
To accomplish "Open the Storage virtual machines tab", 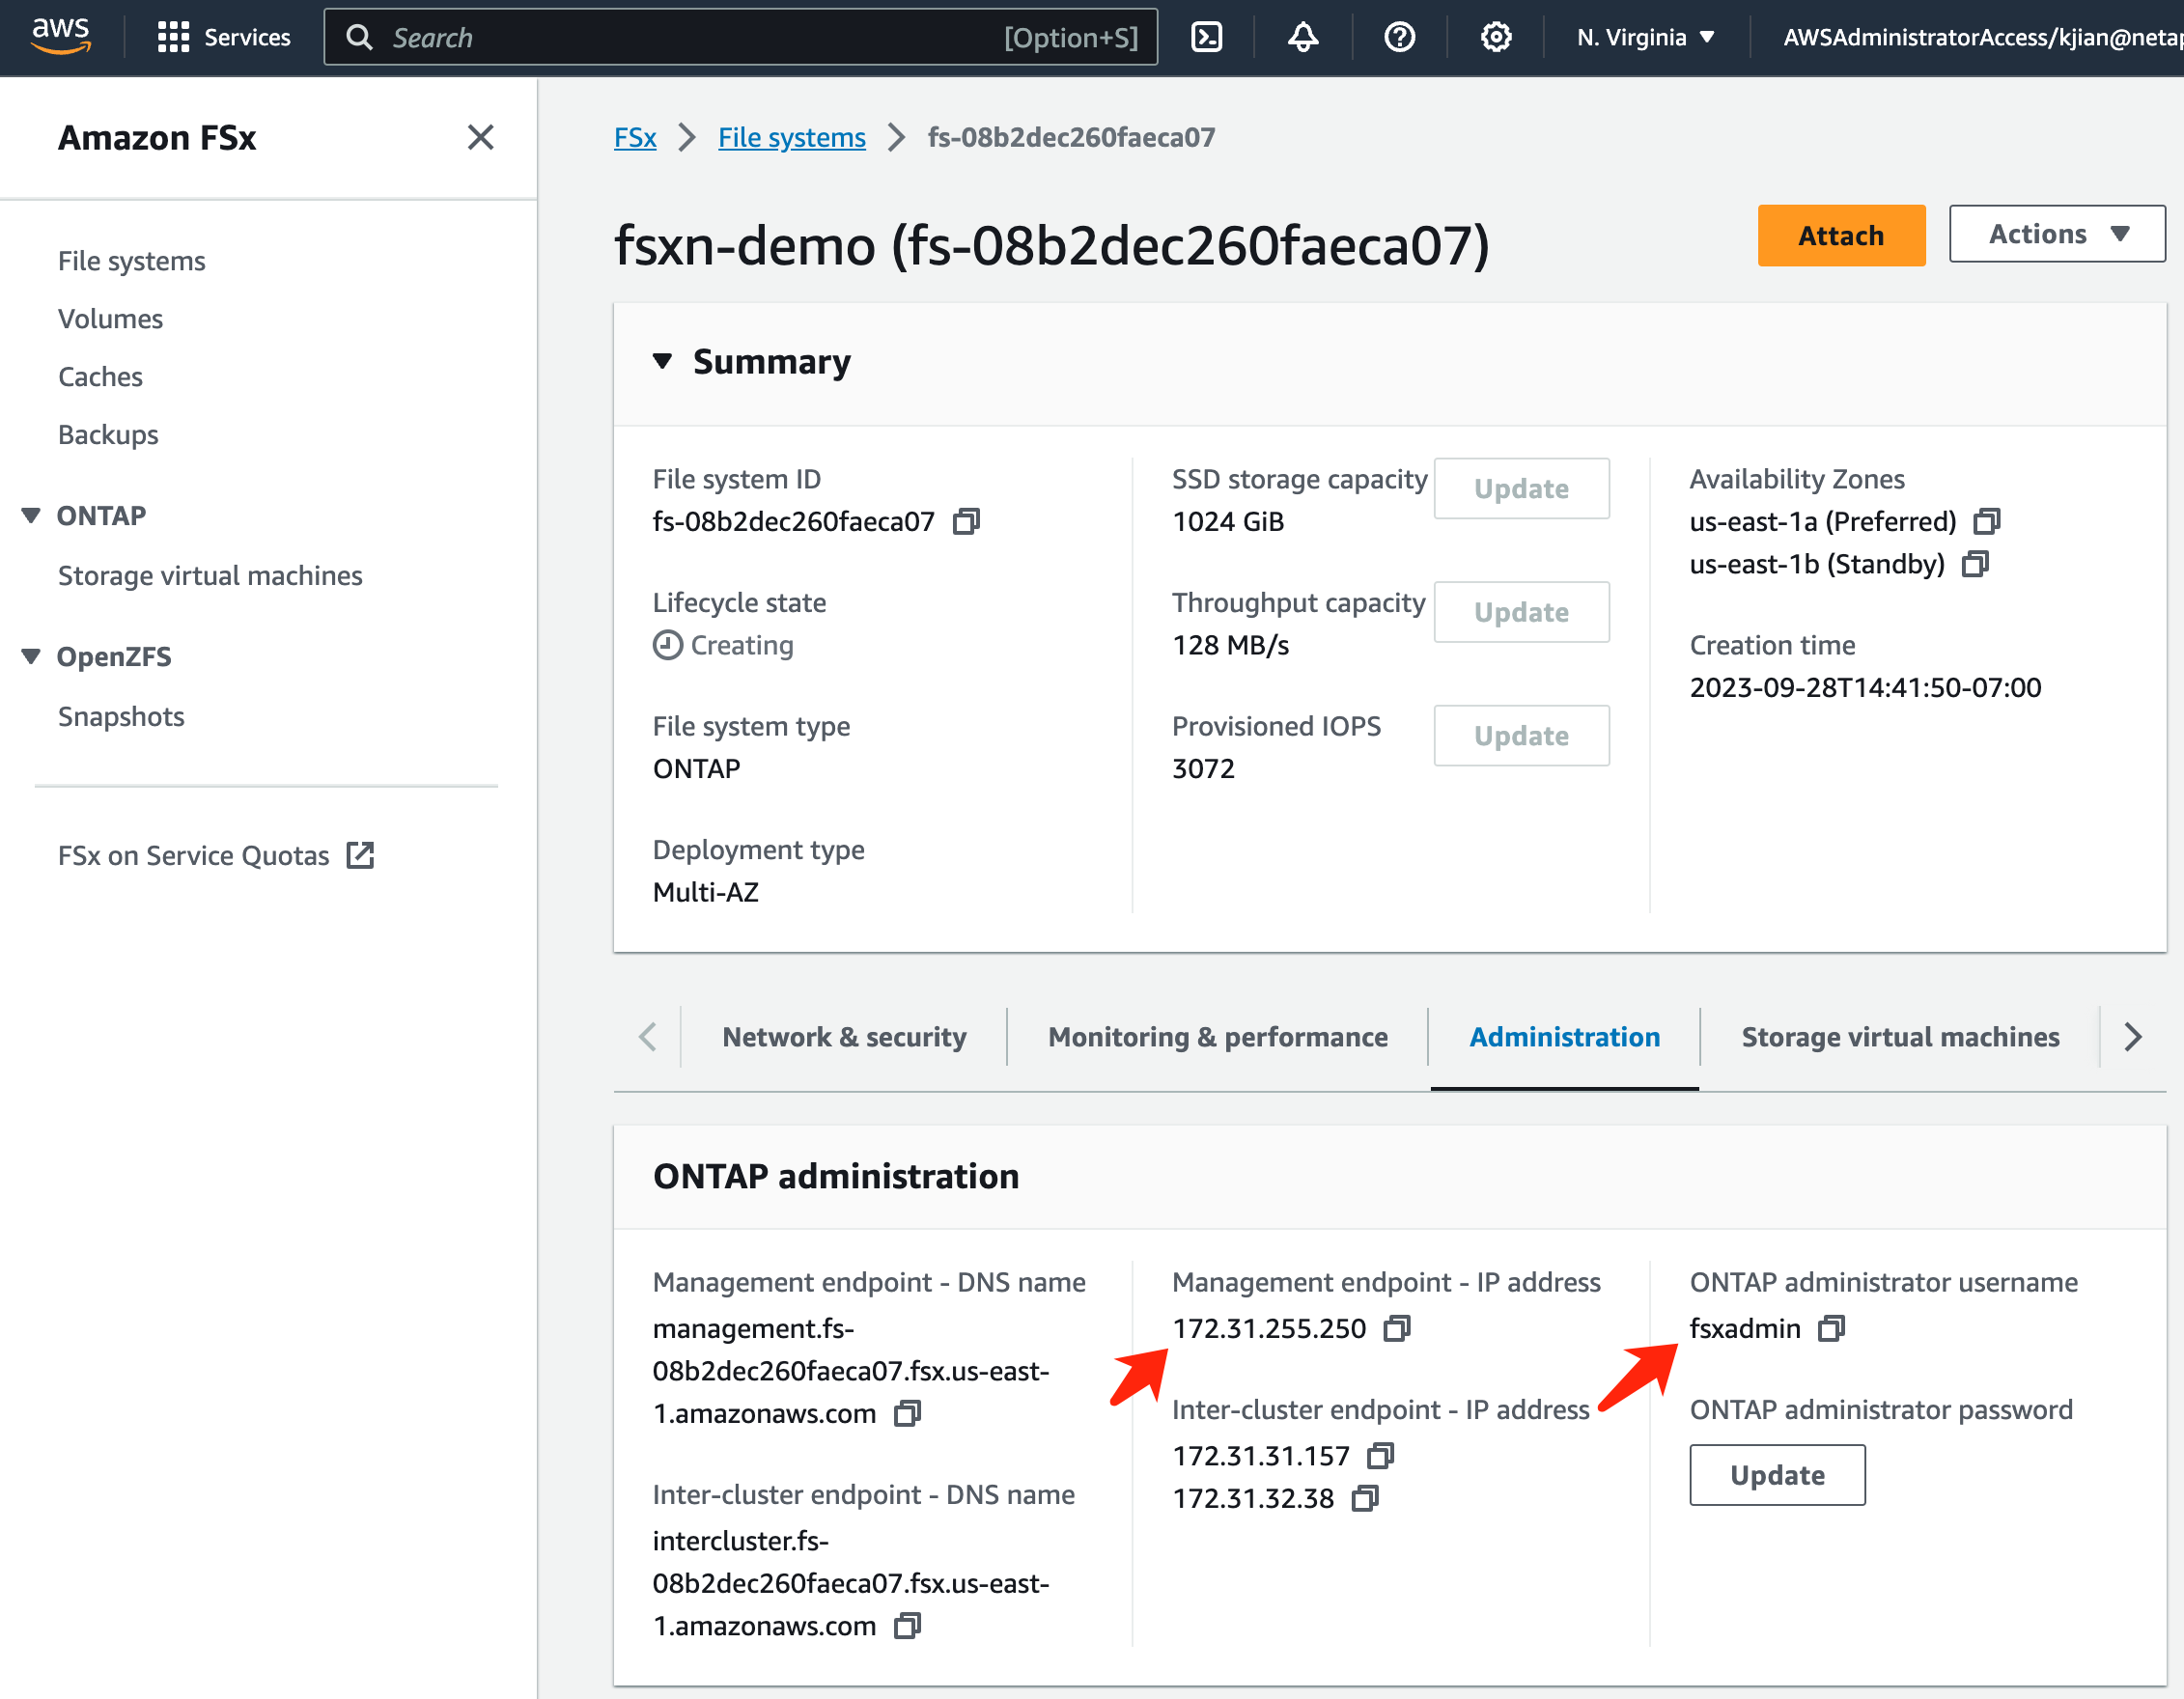I will 1900,1037.
